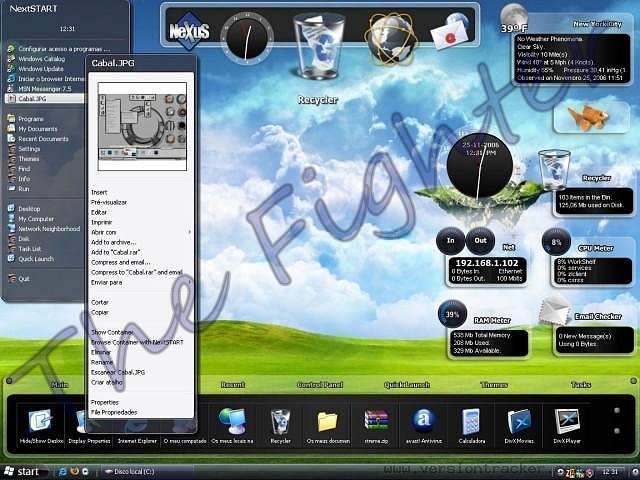Switch to the Tasks dock tab
Image resolution: width=640 pixels, height=480 pixels.
click(x=581, y=384)
